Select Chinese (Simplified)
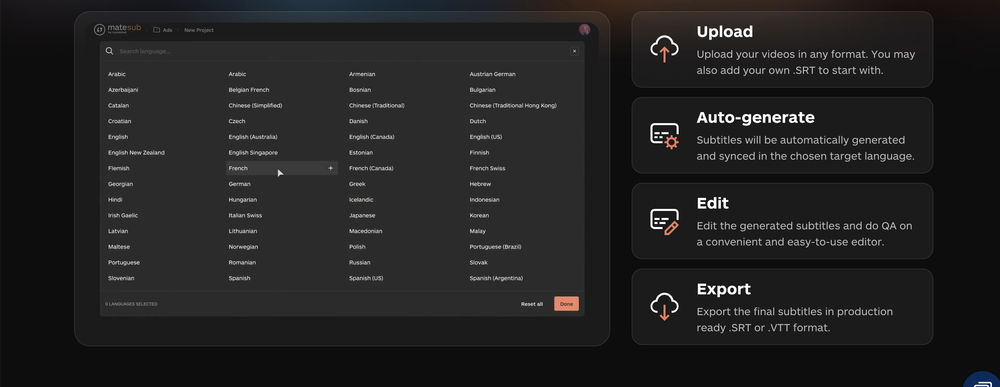Screen dimensions: 1000x387 (x=255, y=106)
